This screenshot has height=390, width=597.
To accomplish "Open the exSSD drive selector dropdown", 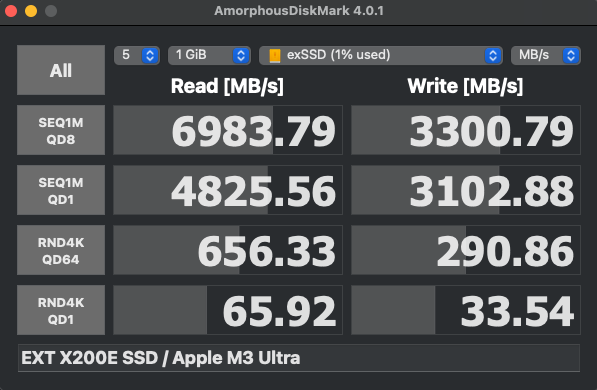I will 381,56.
